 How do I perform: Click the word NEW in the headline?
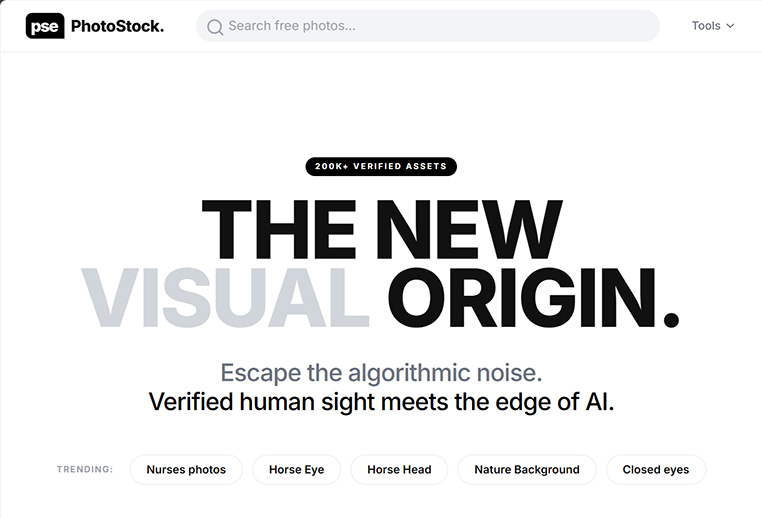pyautogui.click(x=468, y=229)
